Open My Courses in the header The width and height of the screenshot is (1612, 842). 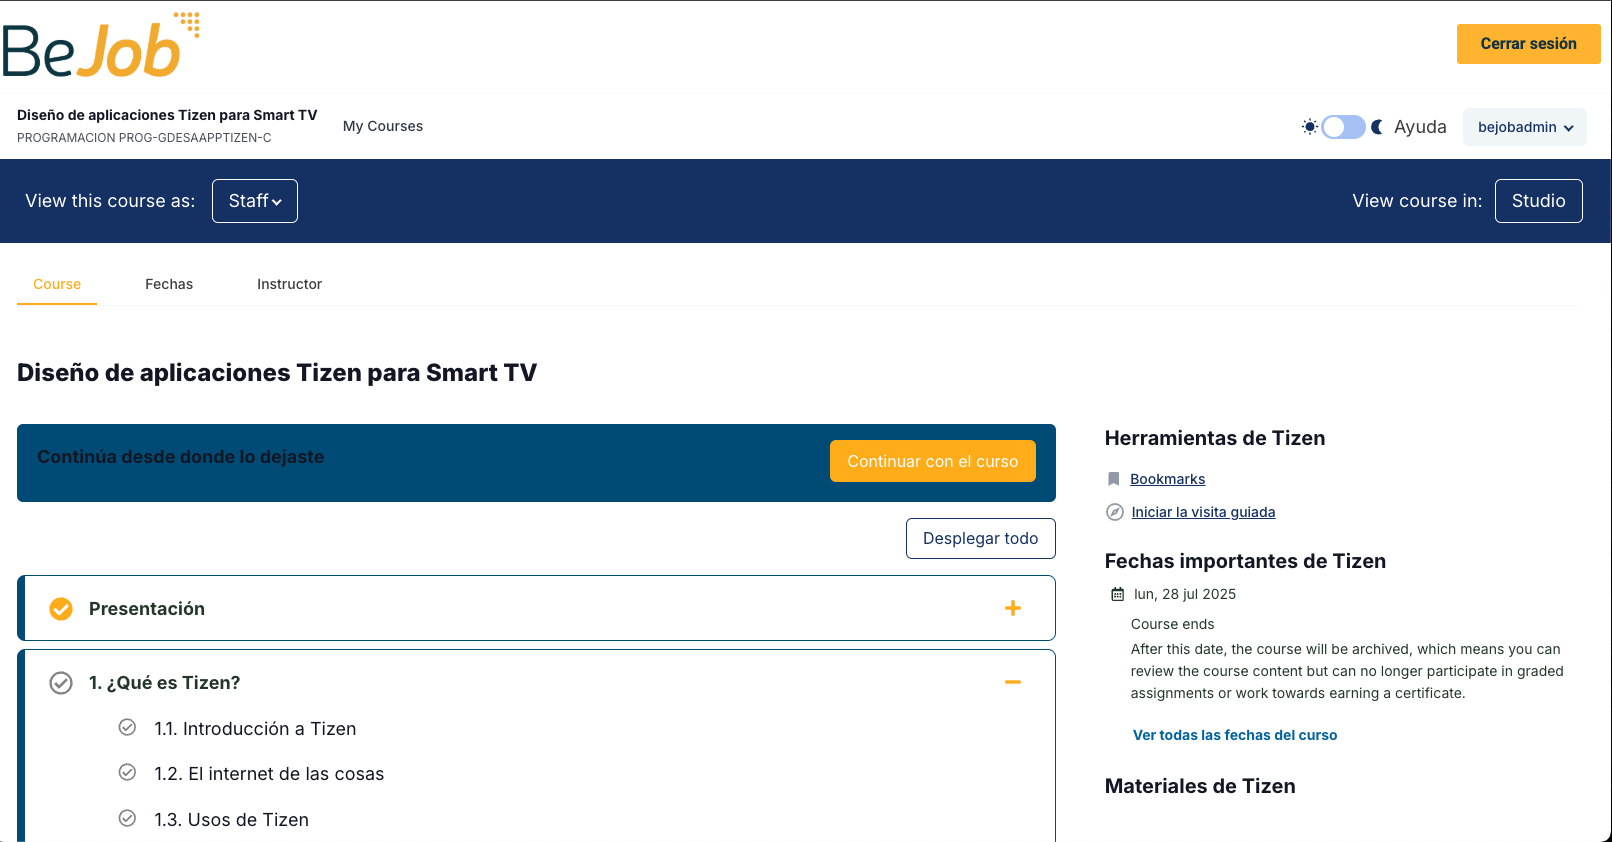point(383,126)
